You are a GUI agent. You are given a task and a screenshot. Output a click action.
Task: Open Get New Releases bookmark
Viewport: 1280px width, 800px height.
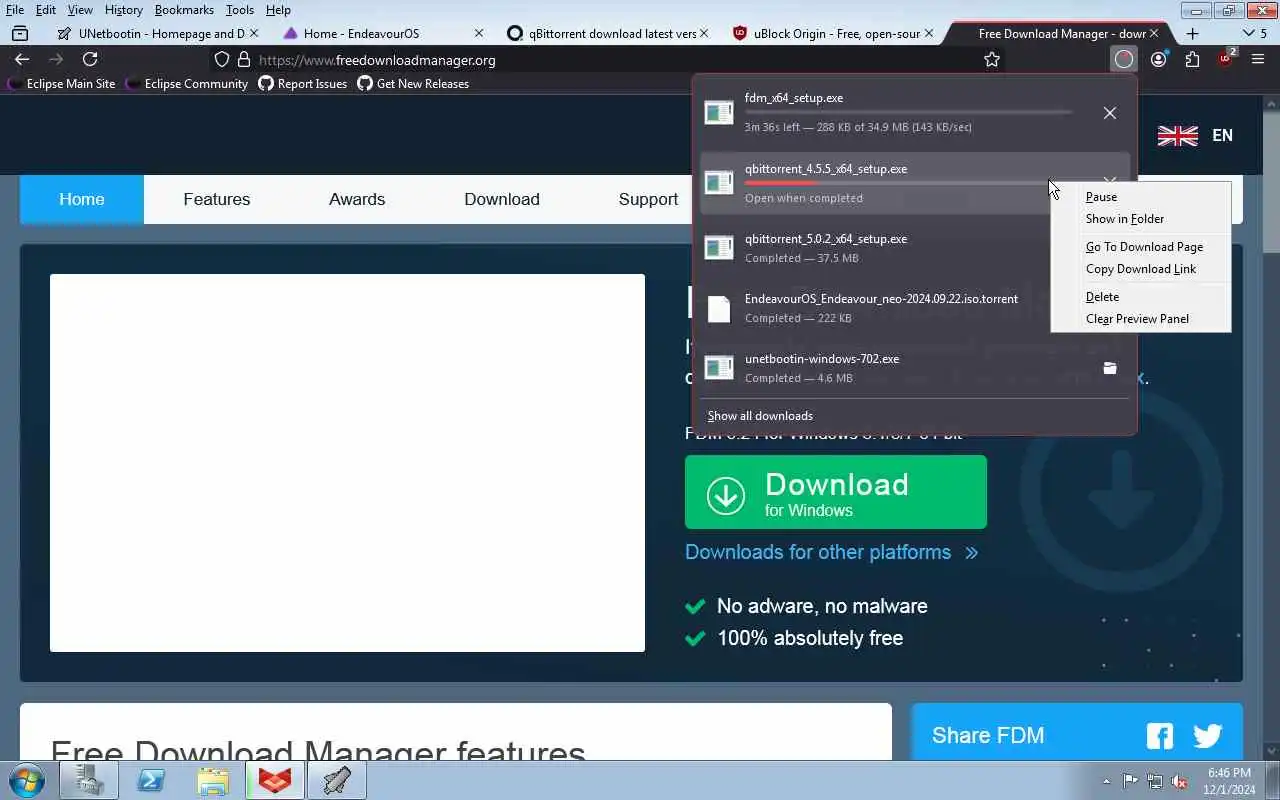(x=413, y=84)
